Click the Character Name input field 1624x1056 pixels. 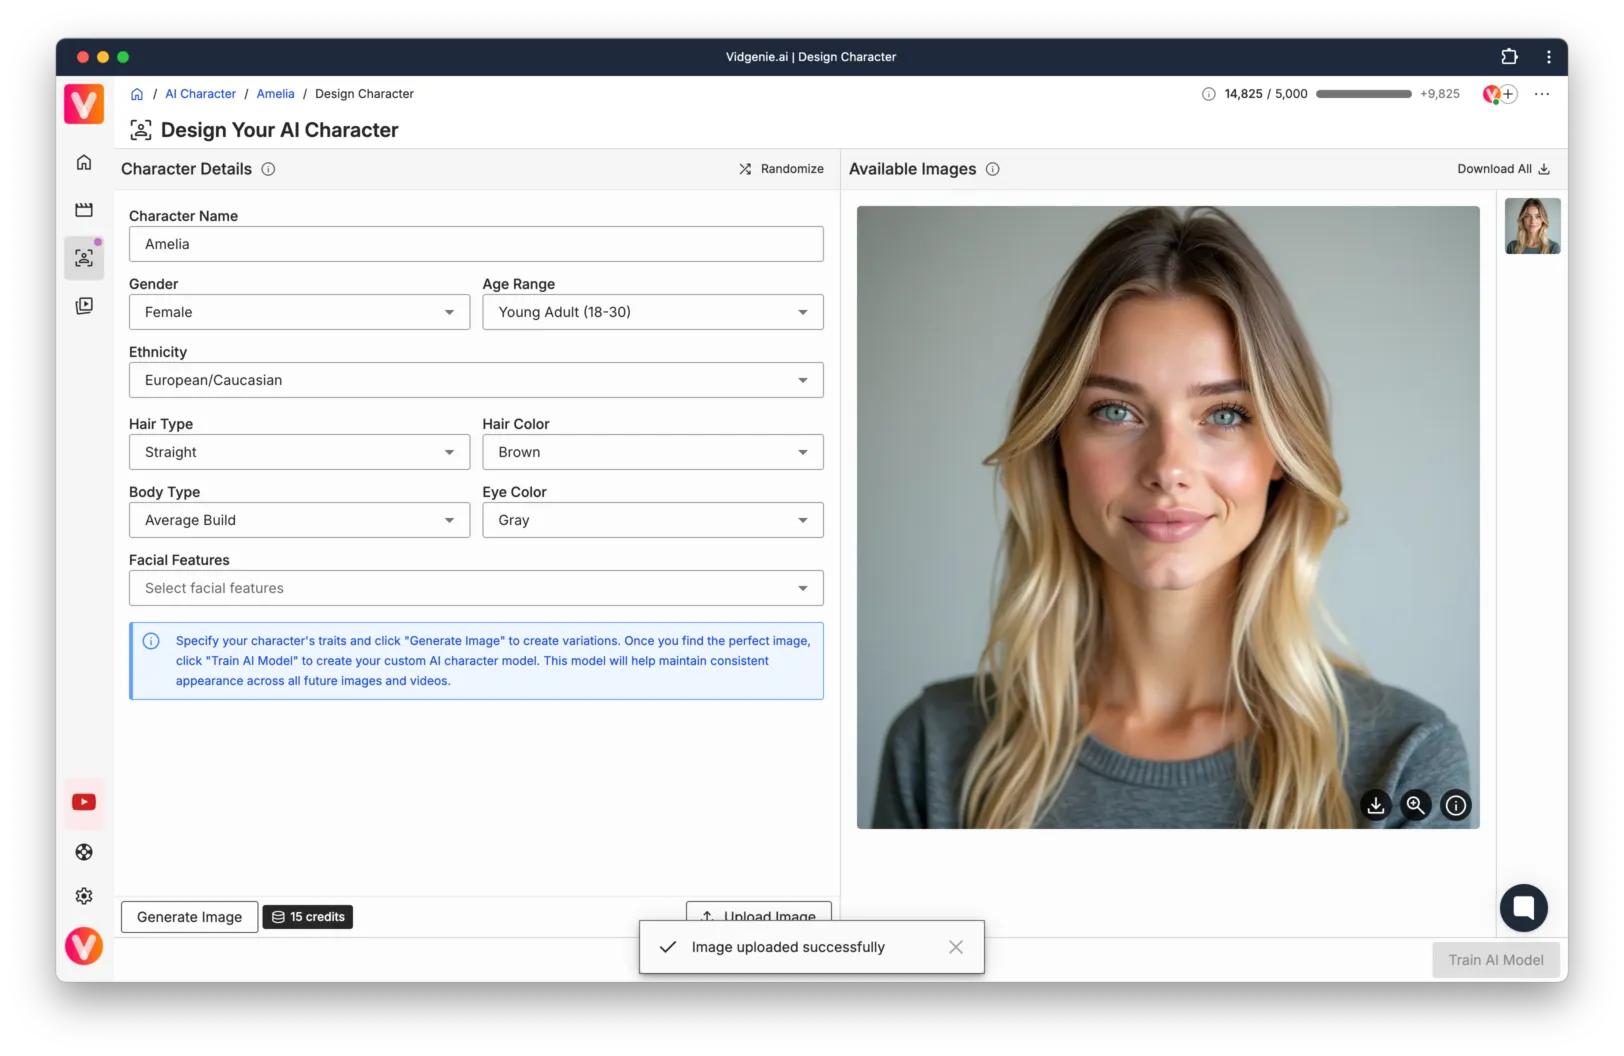(476, 244)
